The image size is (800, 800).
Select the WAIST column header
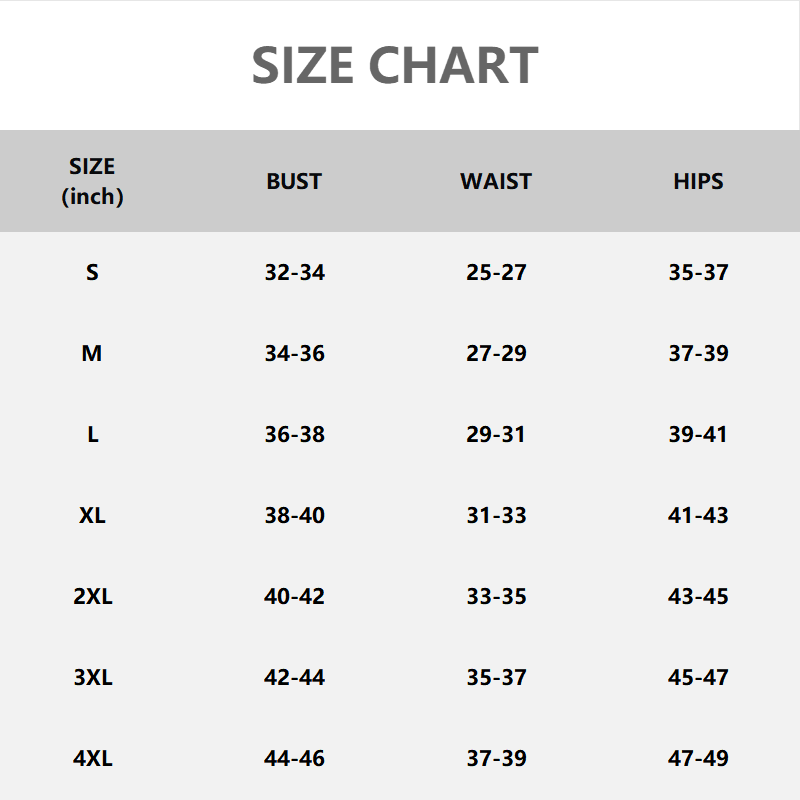(496, 181)
